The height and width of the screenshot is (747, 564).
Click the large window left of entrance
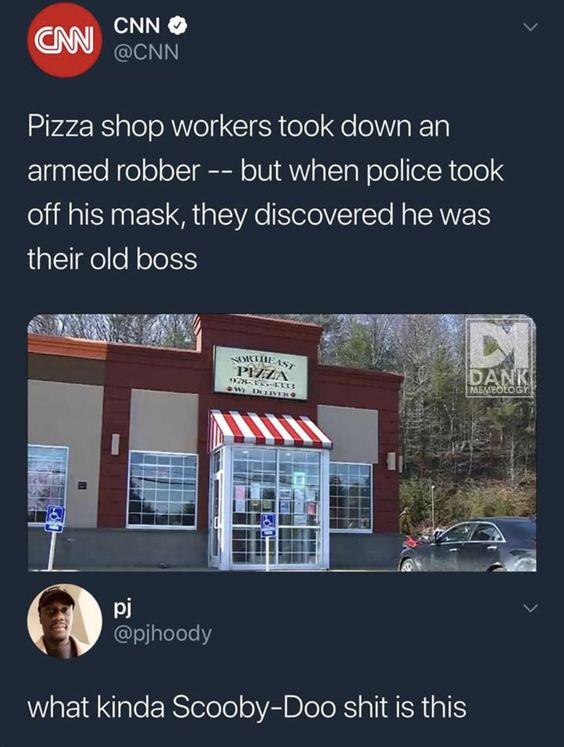click(162, 489)
